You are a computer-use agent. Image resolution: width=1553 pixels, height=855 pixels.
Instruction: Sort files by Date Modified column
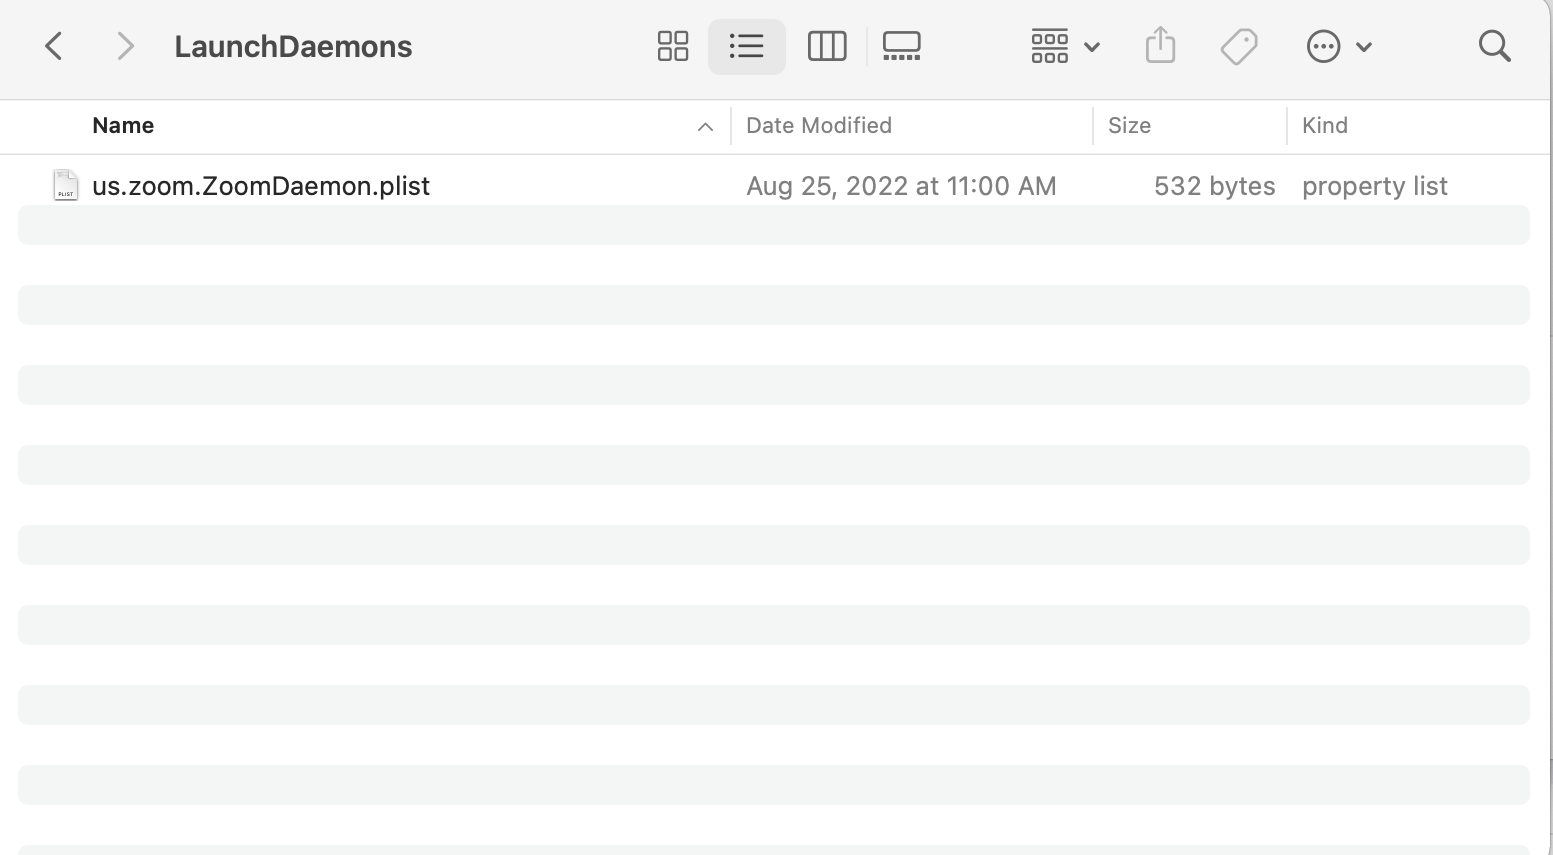coord(819,126)
